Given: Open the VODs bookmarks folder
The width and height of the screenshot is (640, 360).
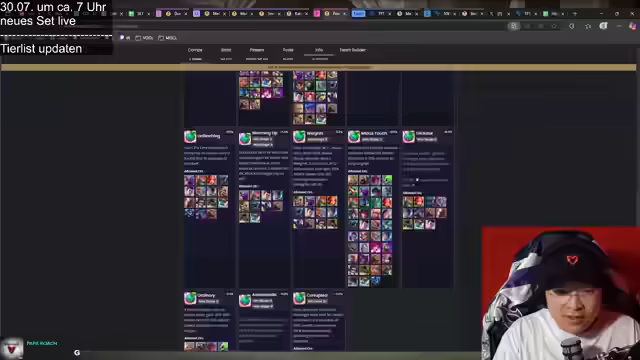Looking at the screenshot, I should (x=144, y=38).
